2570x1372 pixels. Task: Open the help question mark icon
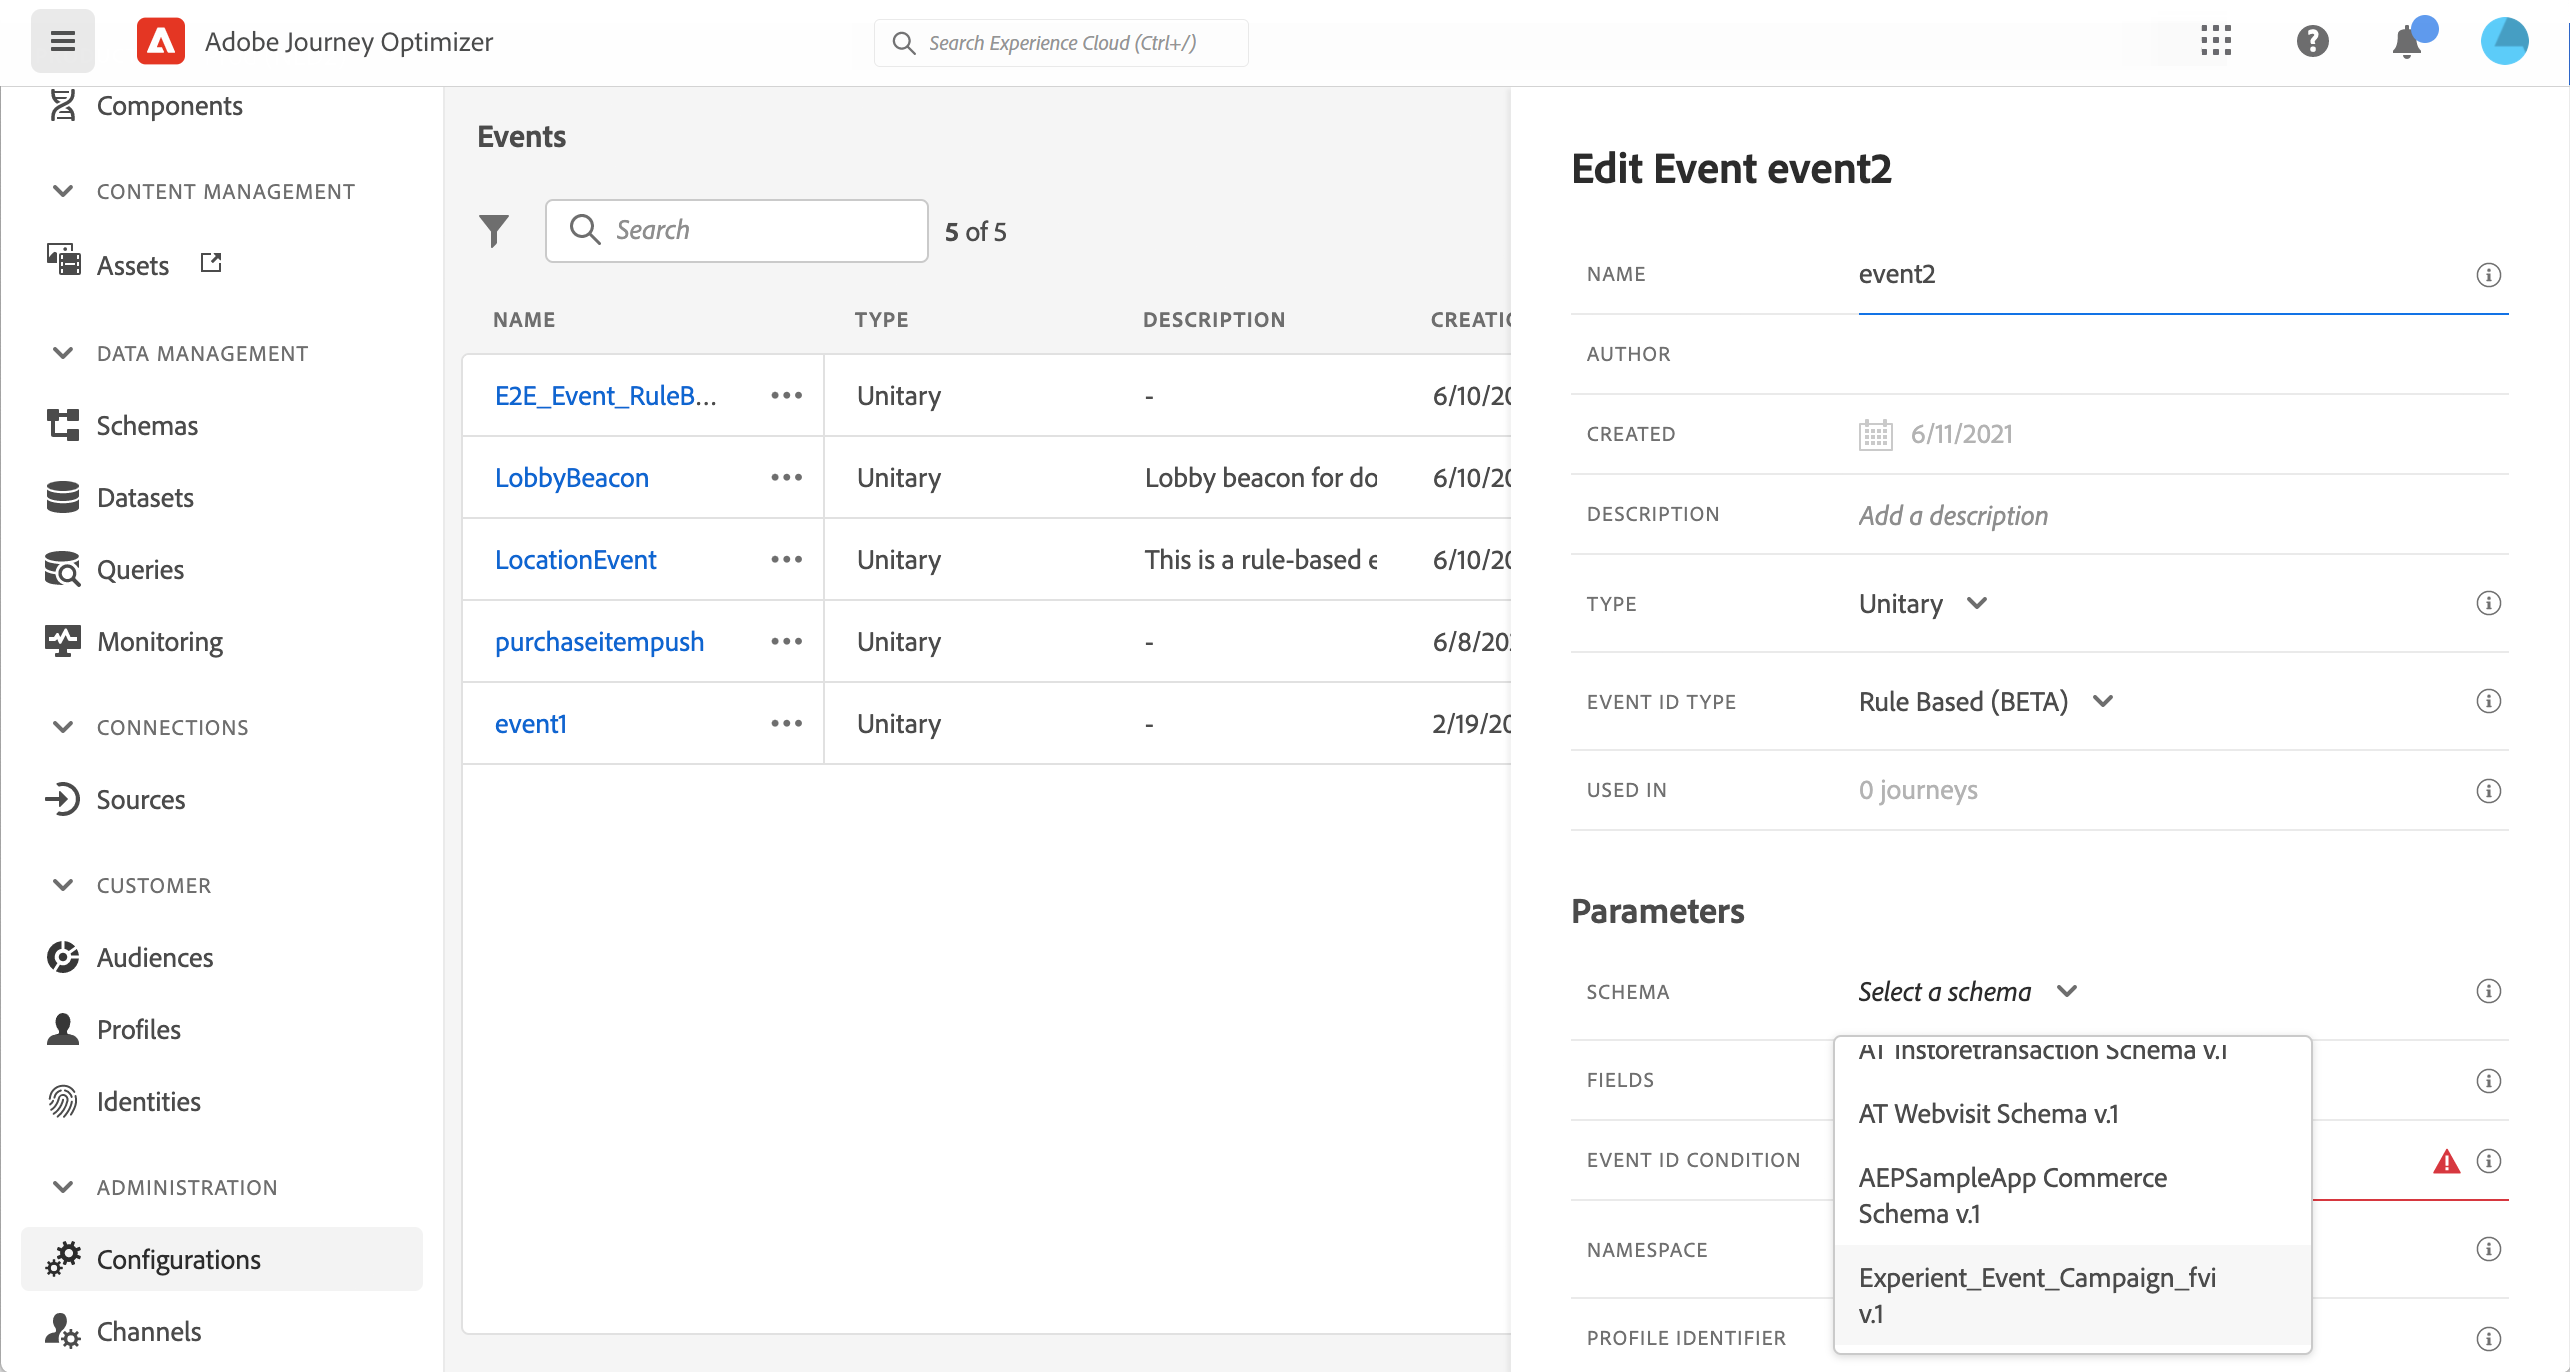[2312, 42]
